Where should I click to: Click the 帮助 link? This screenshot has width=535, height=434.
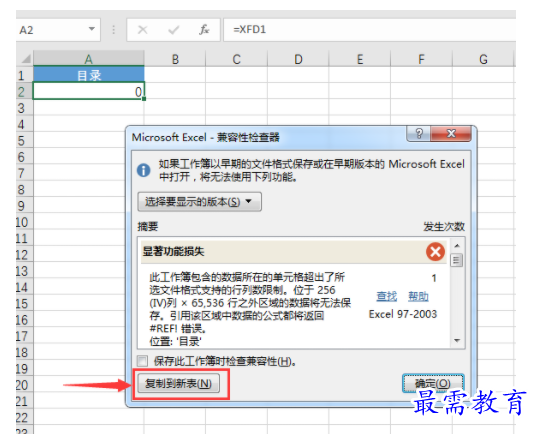pos(418,296)
